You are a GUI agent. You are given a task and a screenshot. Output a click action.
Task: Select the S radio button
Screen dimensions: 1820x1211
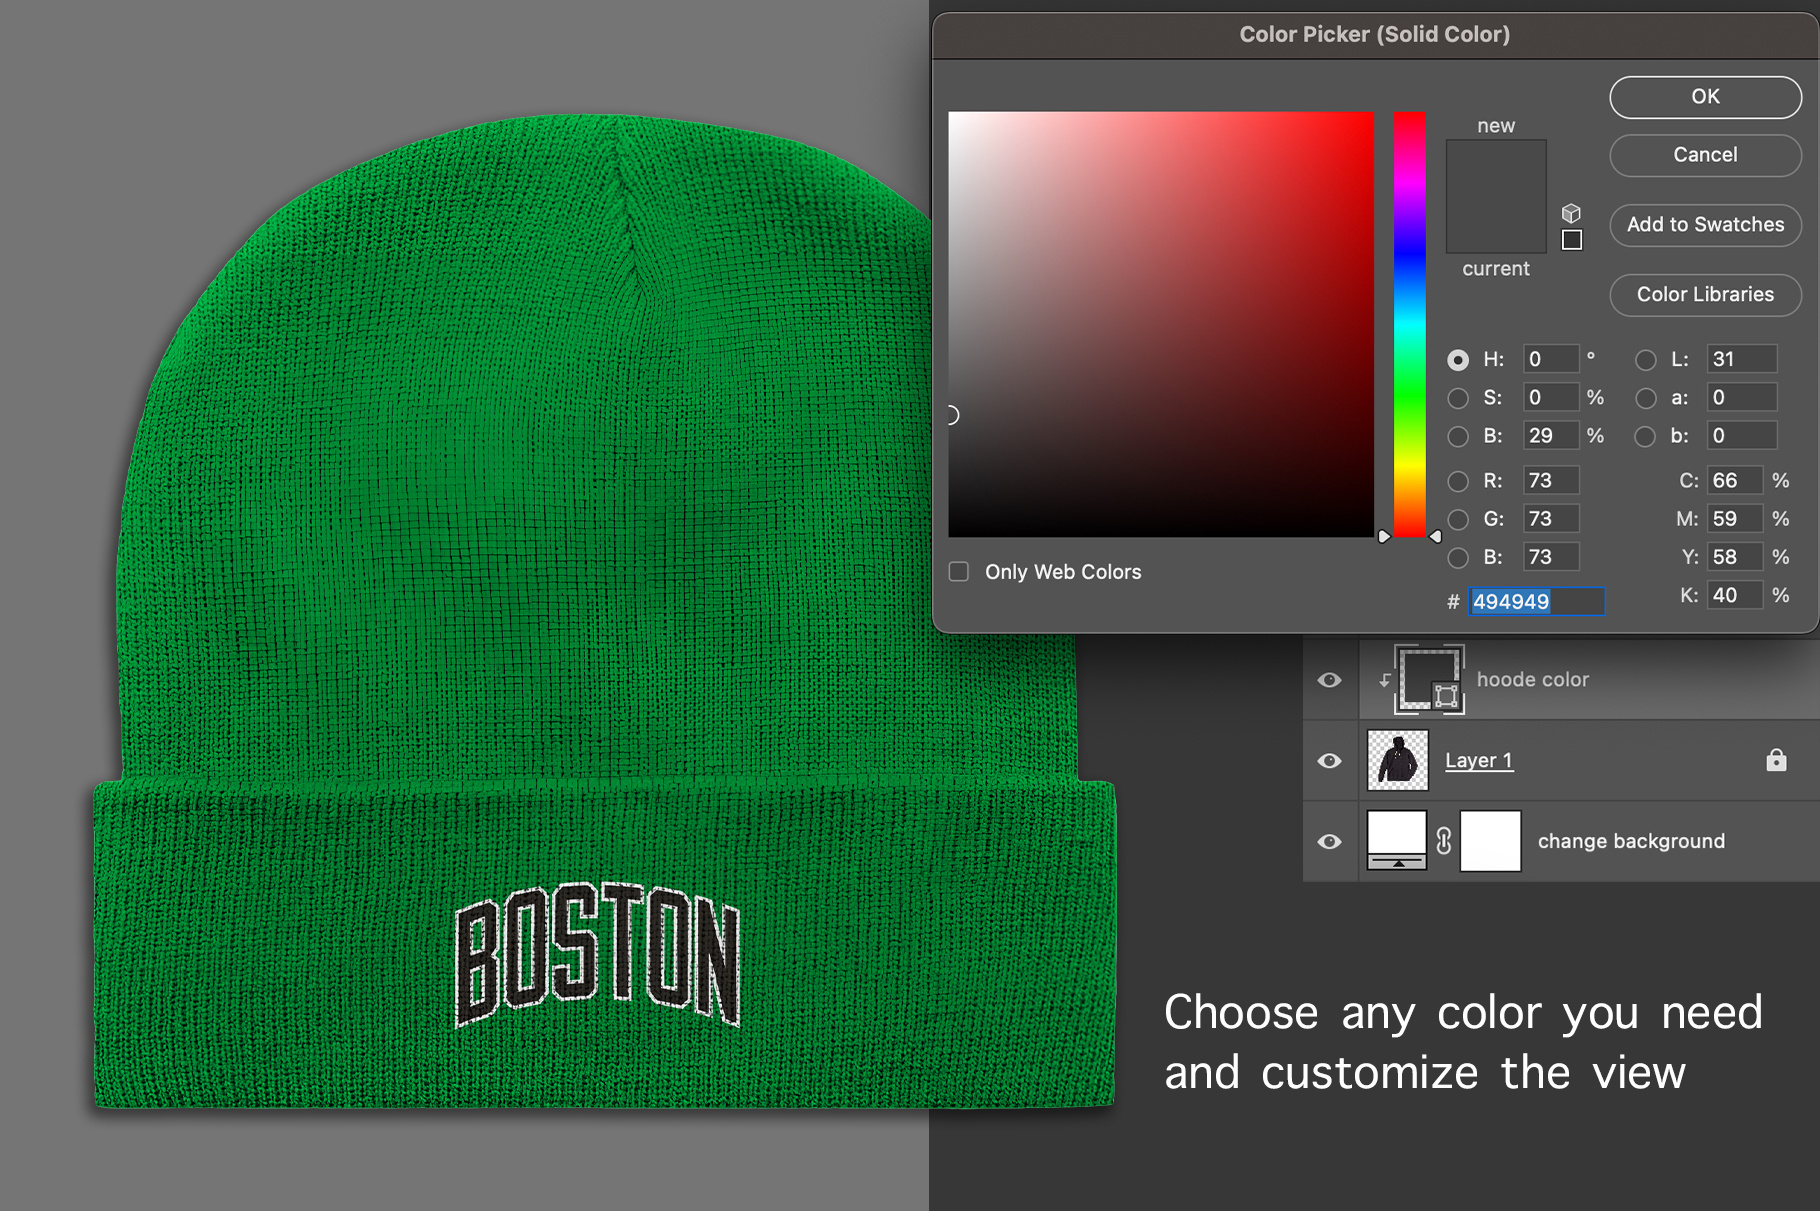click(x=1458, y=397)
